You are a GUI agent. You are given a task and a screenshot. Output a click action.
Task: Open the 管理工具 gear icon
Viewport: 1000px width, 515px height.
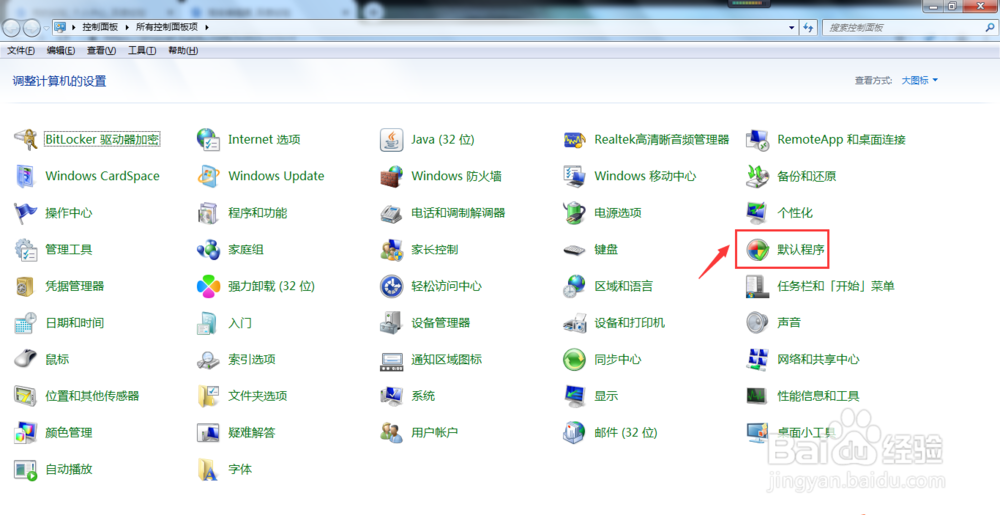pos(26,249)
